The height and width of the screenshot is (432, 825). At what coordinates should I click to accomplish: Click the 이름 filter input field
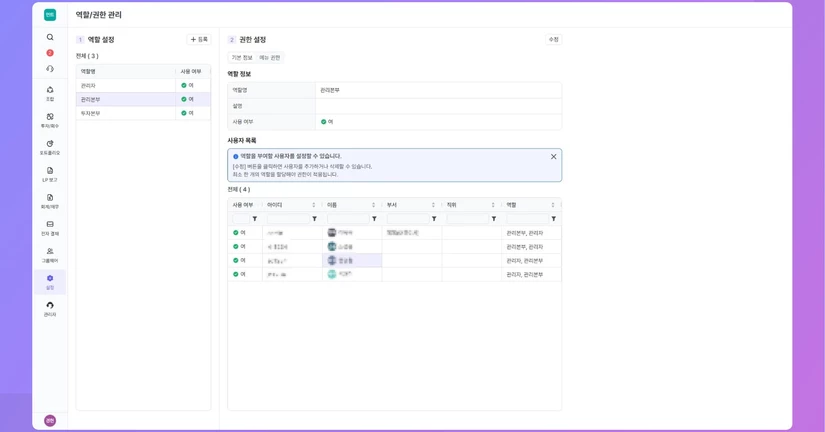pyautogui.click(x=348, y=219)
